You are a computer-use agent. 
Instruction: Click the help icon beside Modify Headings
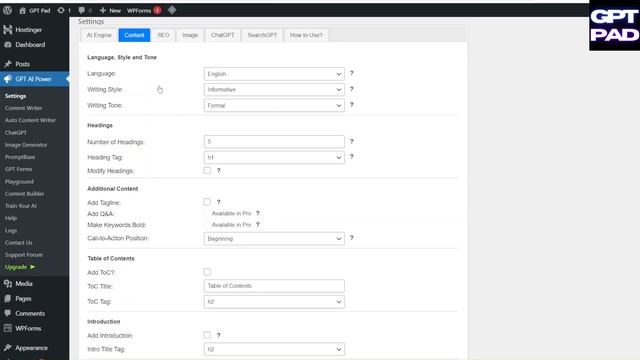click(218, 171)
